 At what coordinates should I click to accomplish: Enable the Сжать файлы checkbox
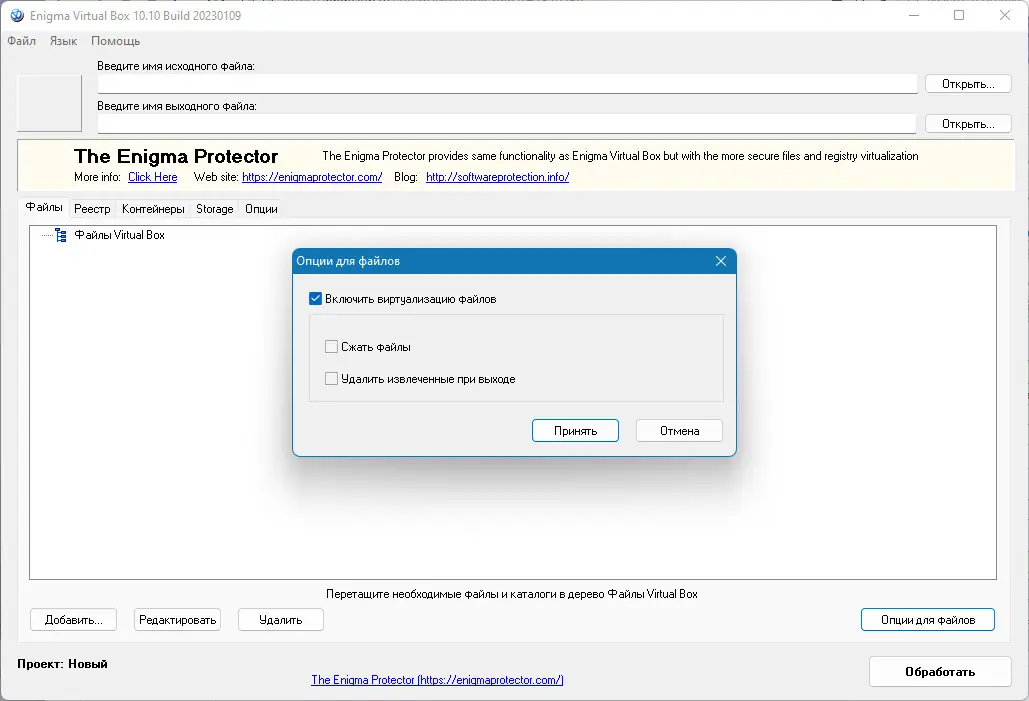coord(331,347)
